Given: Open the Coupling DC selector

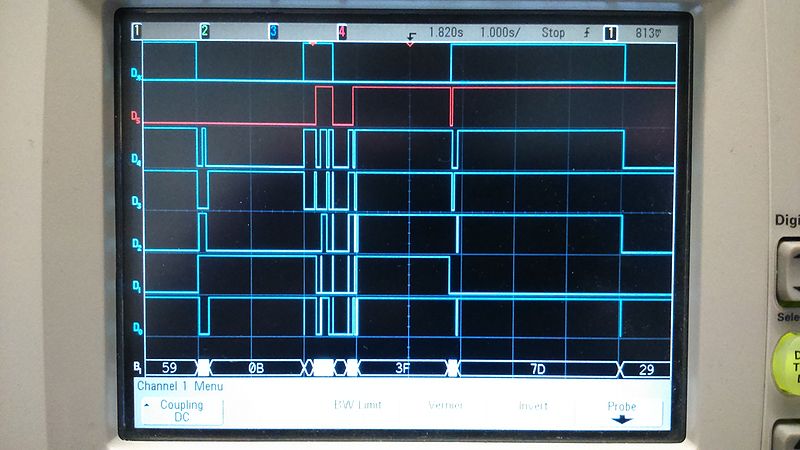Looking at the screenshot, I should point(181,411).
